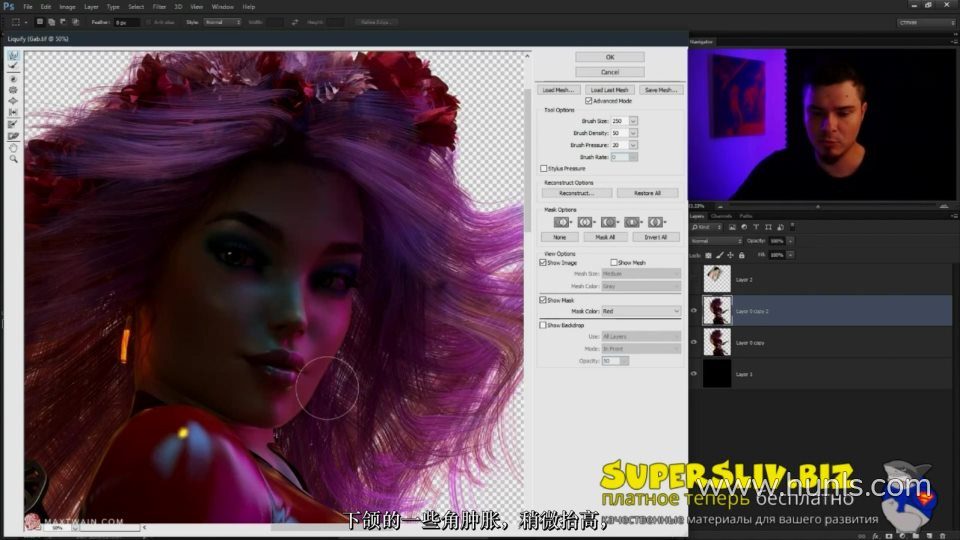Click the Restore All button
The width and height of the screenshot is (960, 540).
pyautogui.click(x=648, y=193)
